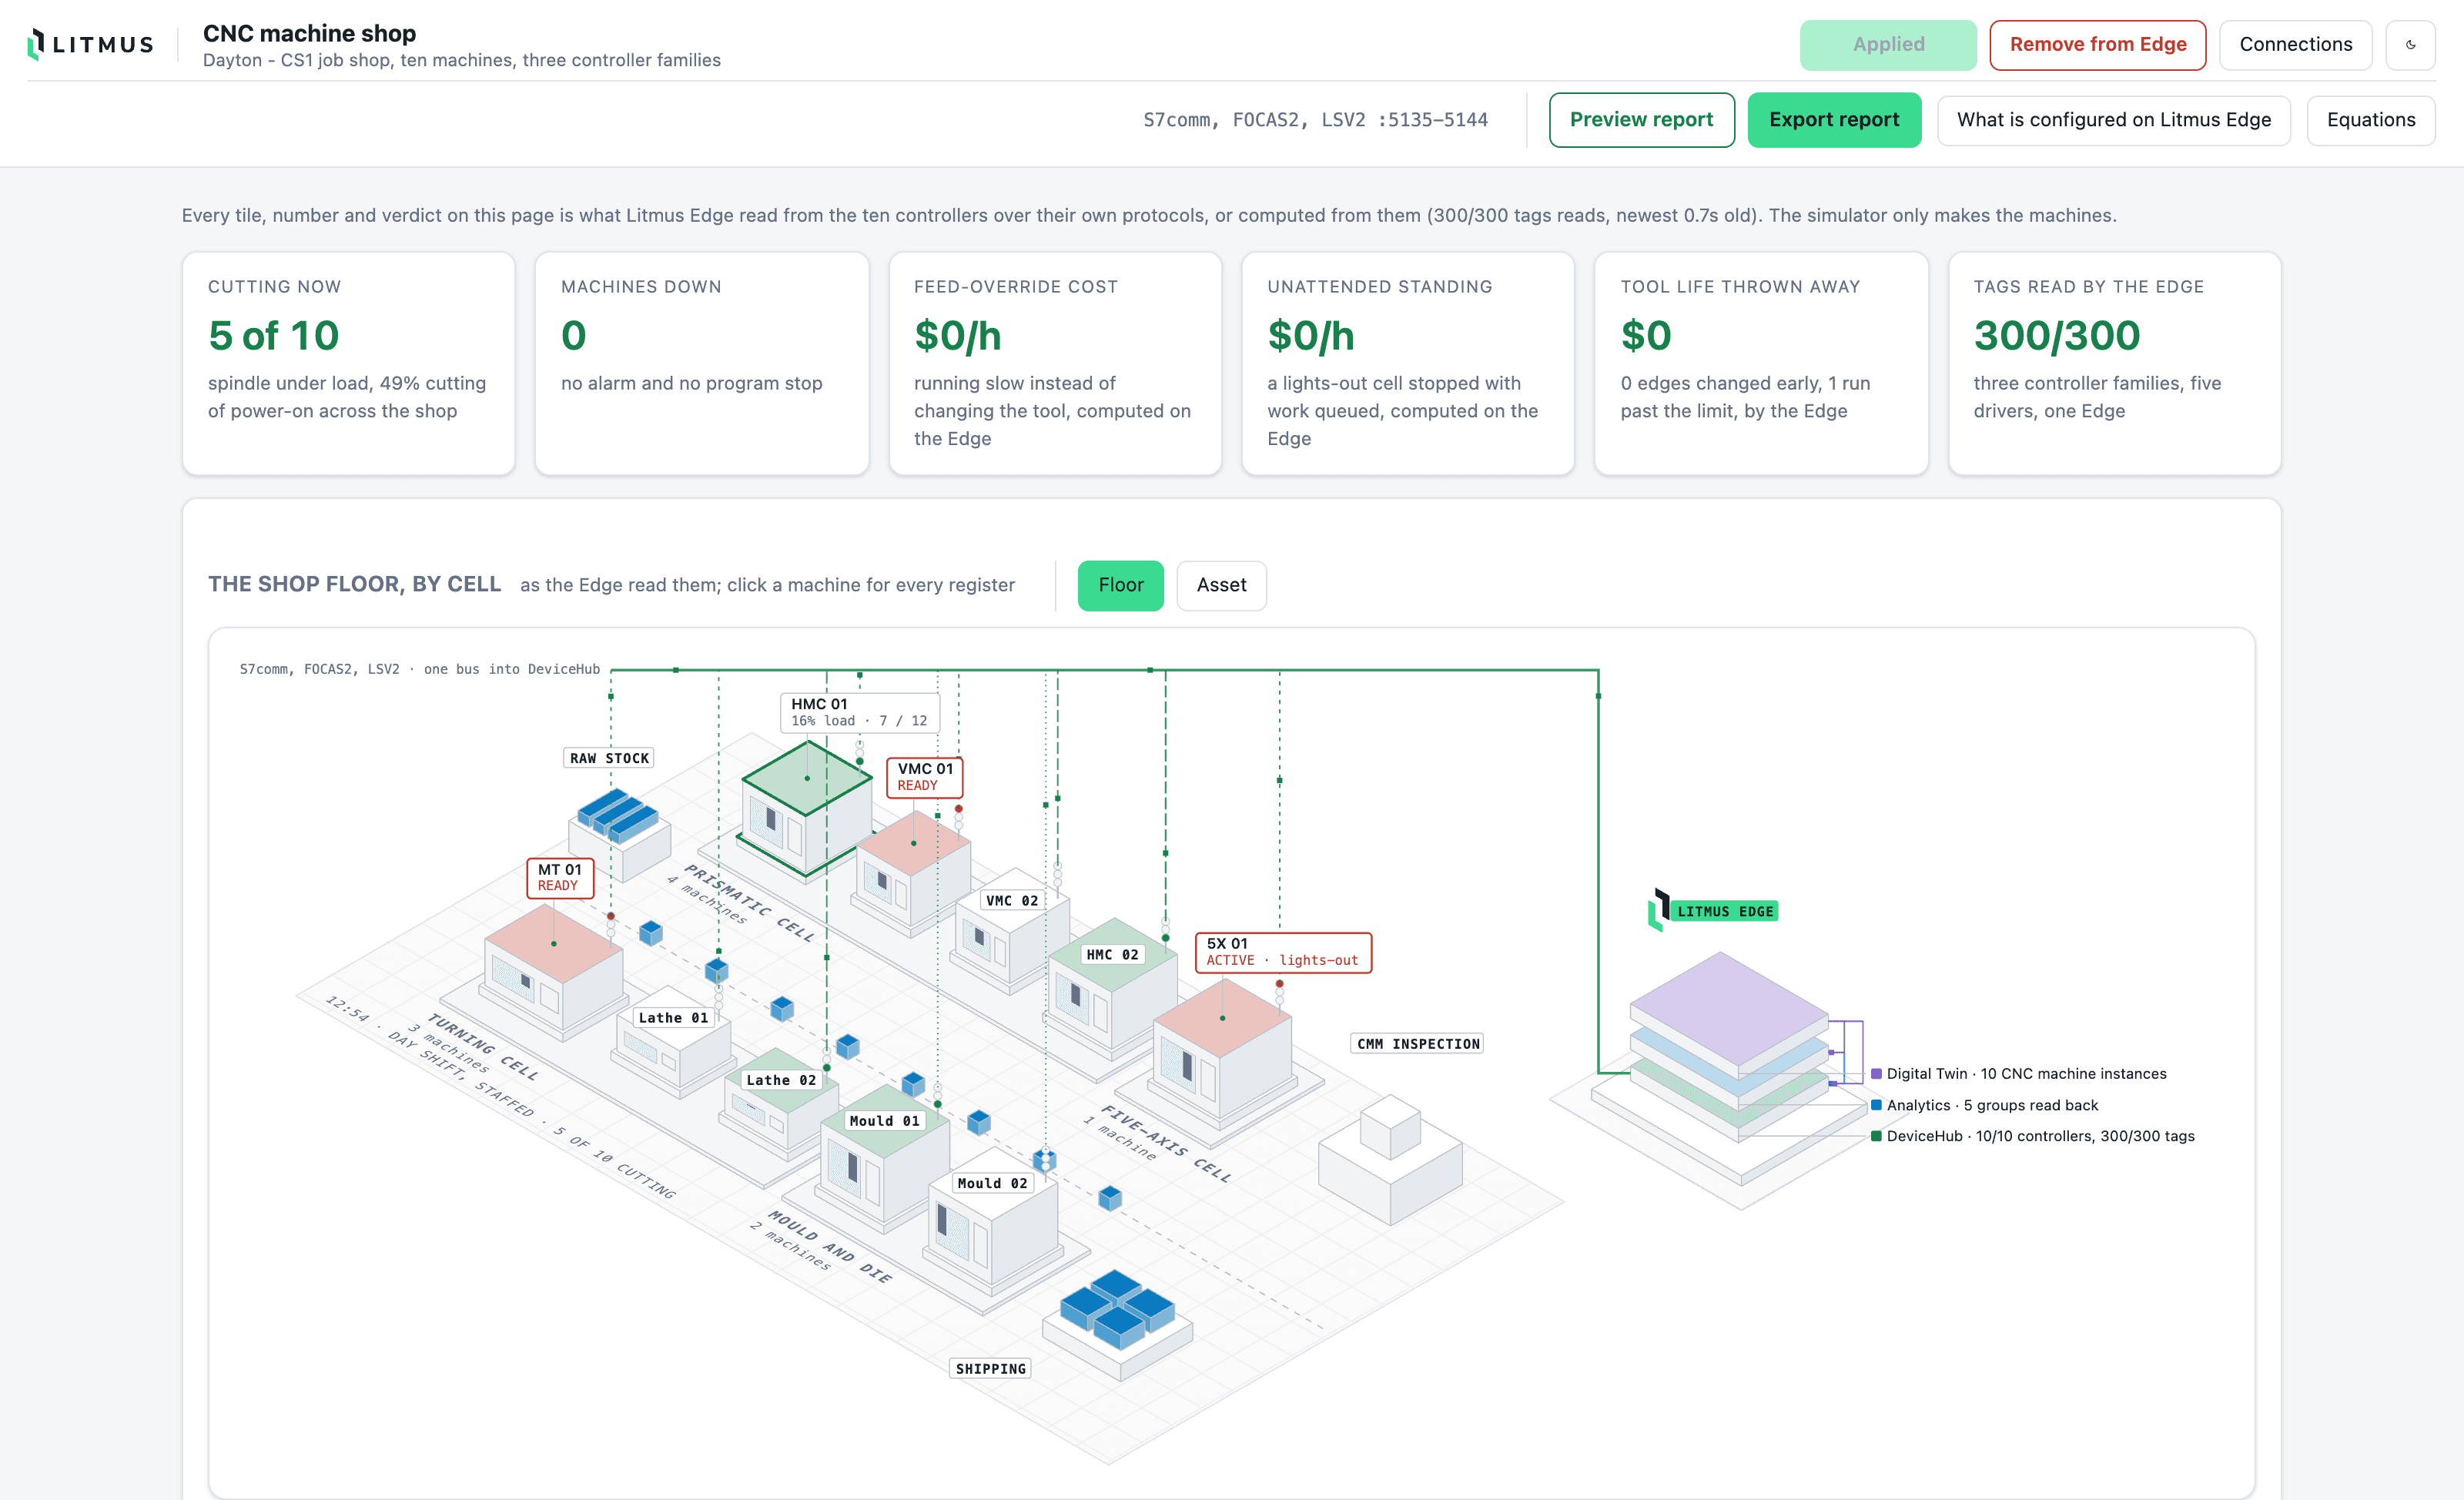The height and width of the screenshot is (1500, 2464).
Task: Click the 5X 01 ACTIVE lights-out label
Action: (x=1283, y=952)
